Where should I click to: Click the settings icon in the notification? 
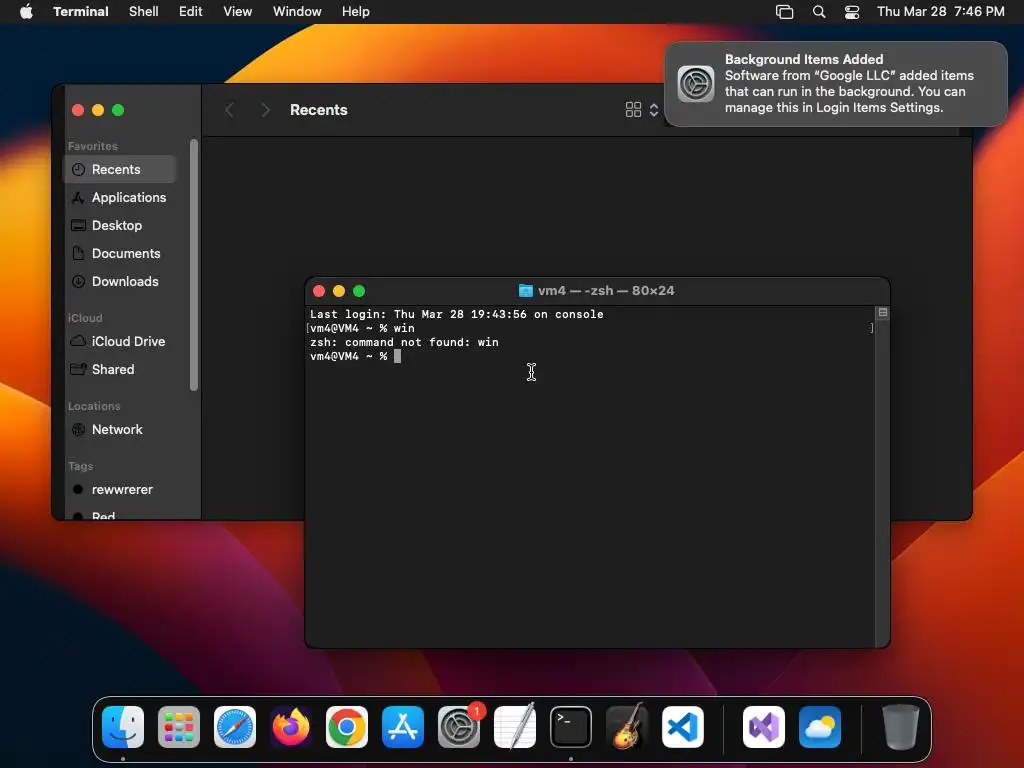point(696,84)
